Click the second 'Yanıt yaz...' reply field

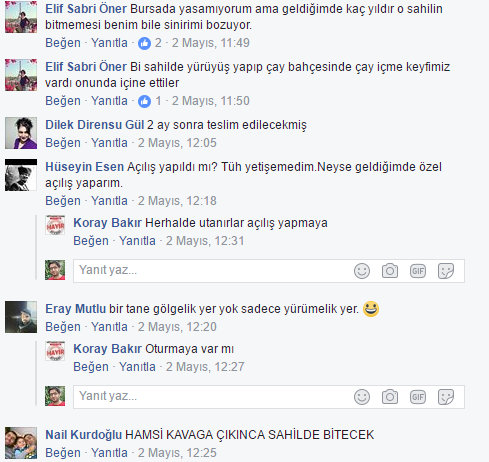click(x=269, y=397)
